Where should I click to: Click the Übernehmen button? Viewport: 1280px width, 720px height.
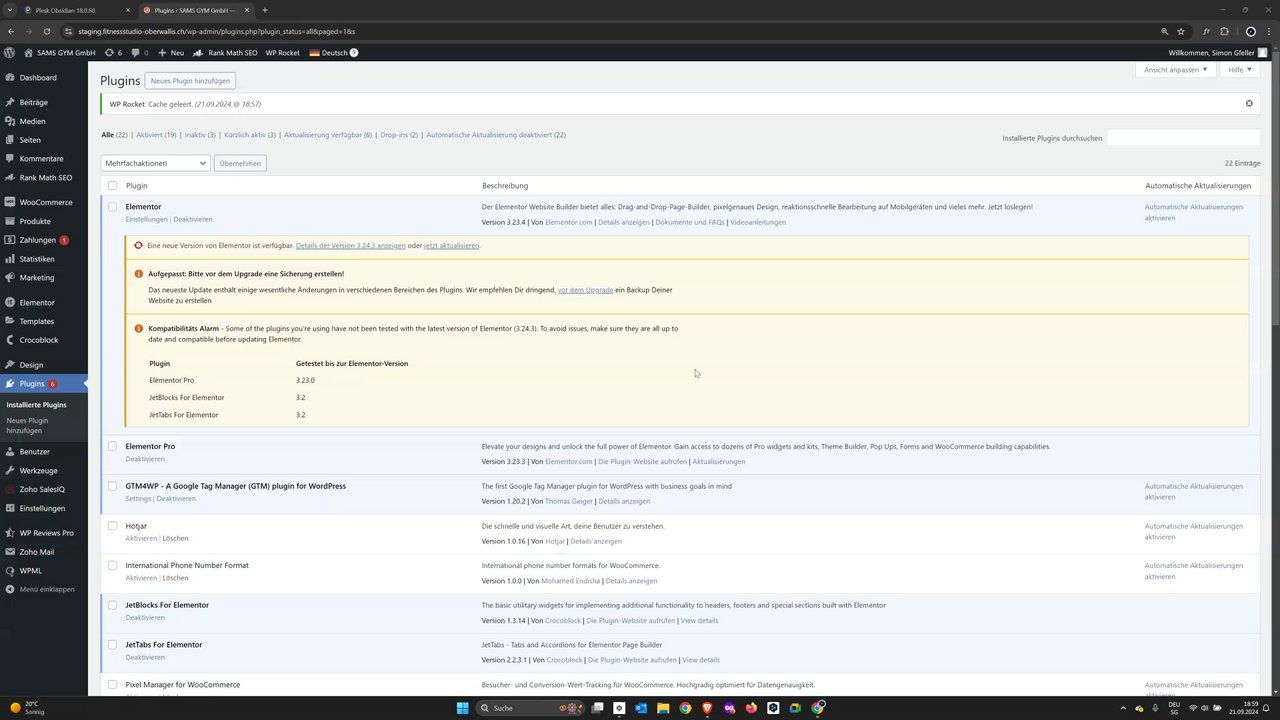click(x=240, y=163)
